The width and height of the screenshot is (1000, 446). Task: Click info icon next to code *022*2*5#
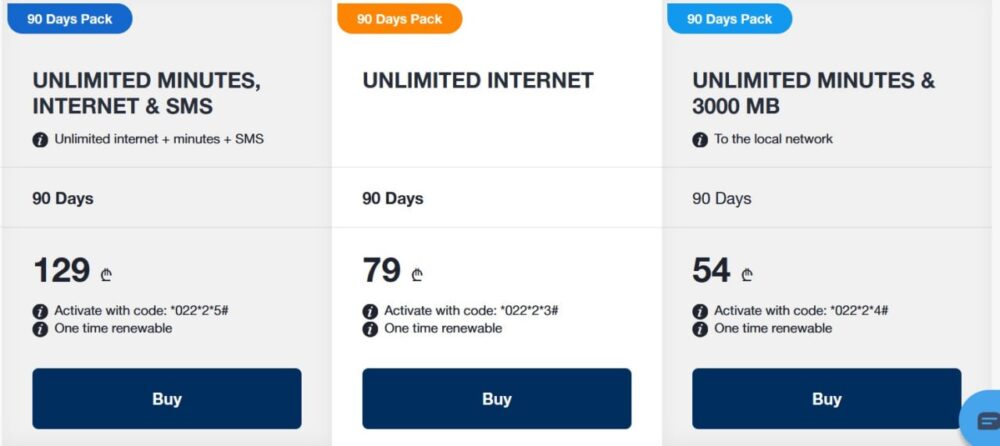tap(40, 311)
